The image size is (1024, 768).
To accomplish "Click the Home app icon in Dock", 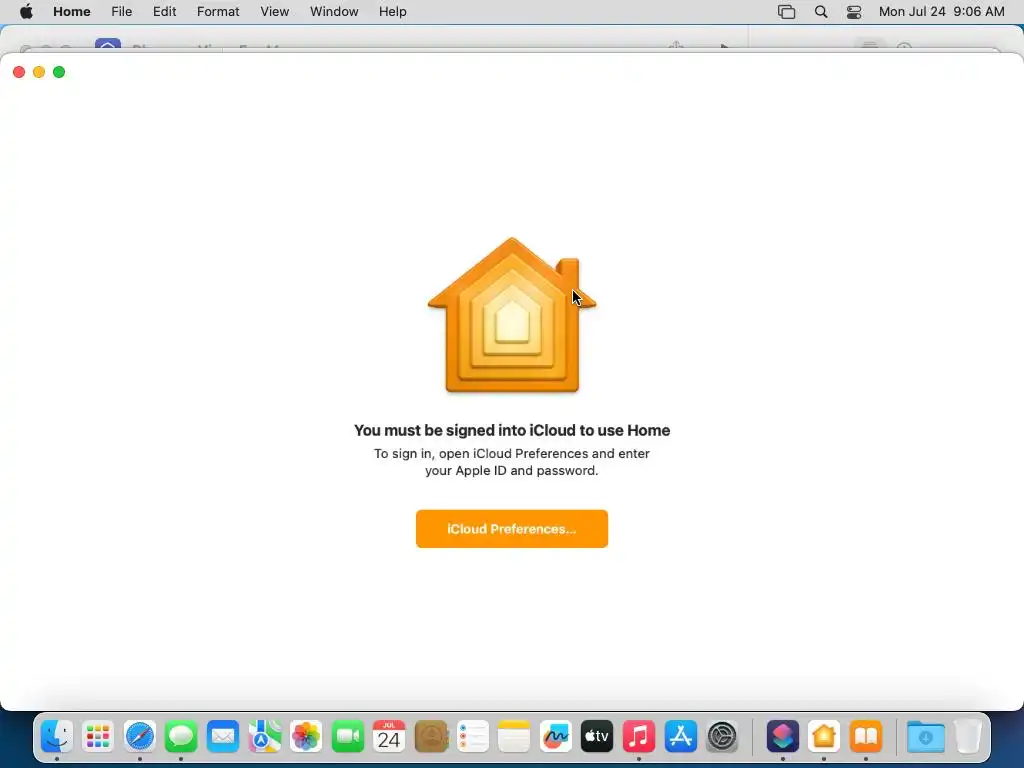I will (824, 737).
